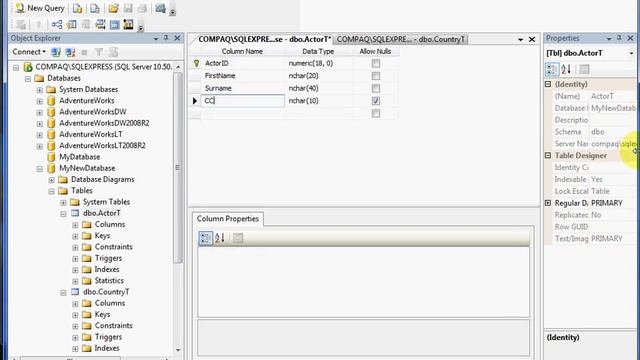Expand the AdventureWorksDW2008R2 database node
This screenshot has height=360, width=640.
pyautogui.click(x=40, y=123)
